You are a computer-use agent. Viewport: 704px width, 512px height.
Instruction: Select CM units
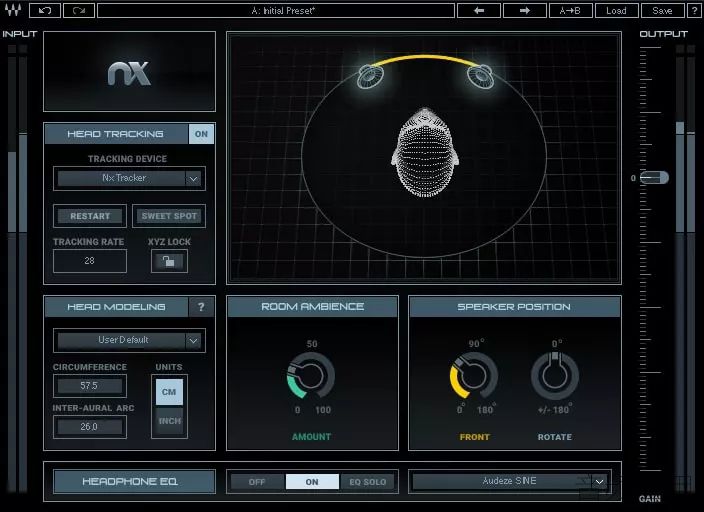(x=169, y=392)
